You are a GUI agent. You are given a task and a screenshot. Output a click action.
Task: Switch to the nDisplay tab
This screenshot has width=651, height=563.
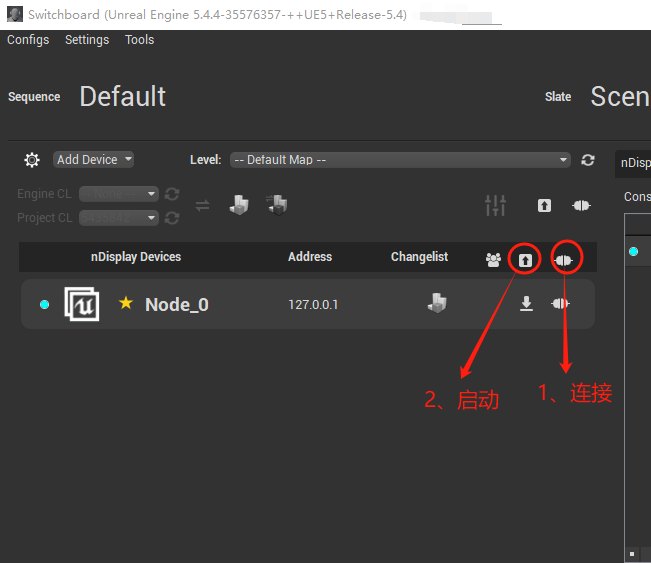pos(634,163)
